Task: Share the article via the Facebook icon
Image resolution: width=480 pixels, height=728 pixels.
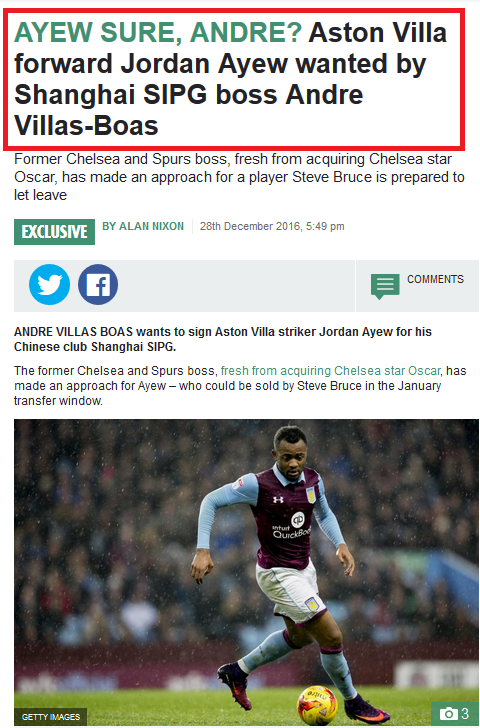Action: click(x=98, y=285)
